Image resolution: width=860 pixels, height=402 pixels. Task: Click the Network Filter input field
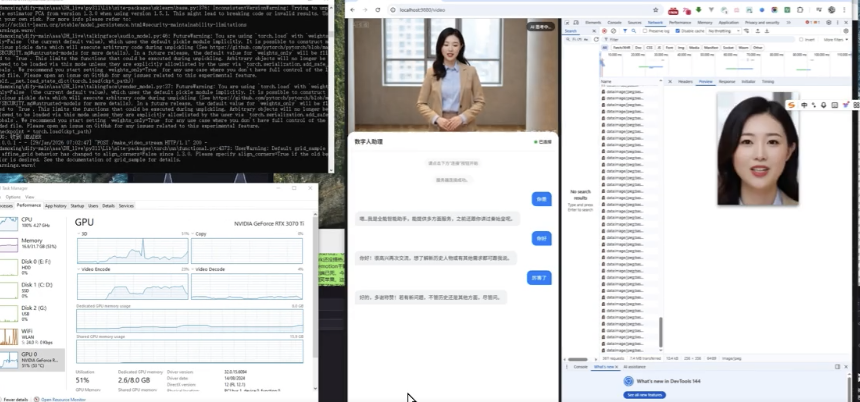coord(699,39)
